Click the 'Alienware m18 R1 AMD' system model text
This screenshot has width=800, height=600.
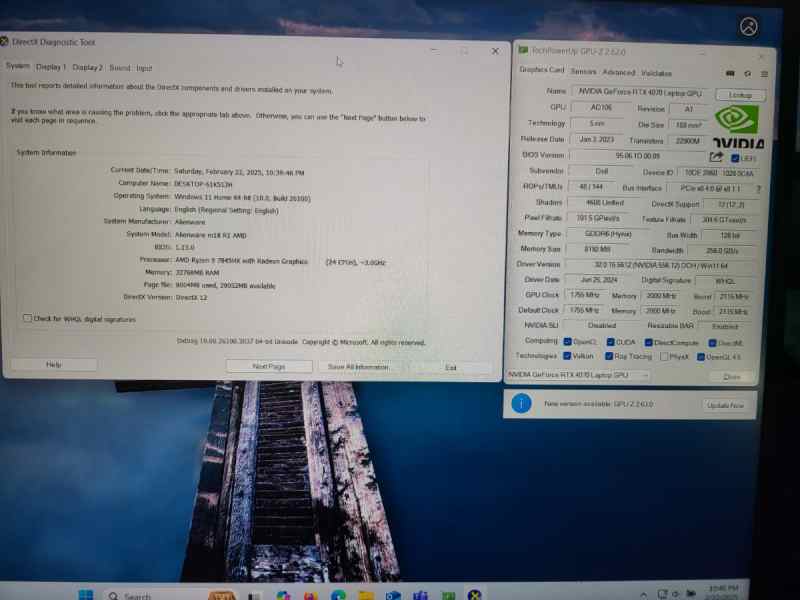[x=211, y=235]
